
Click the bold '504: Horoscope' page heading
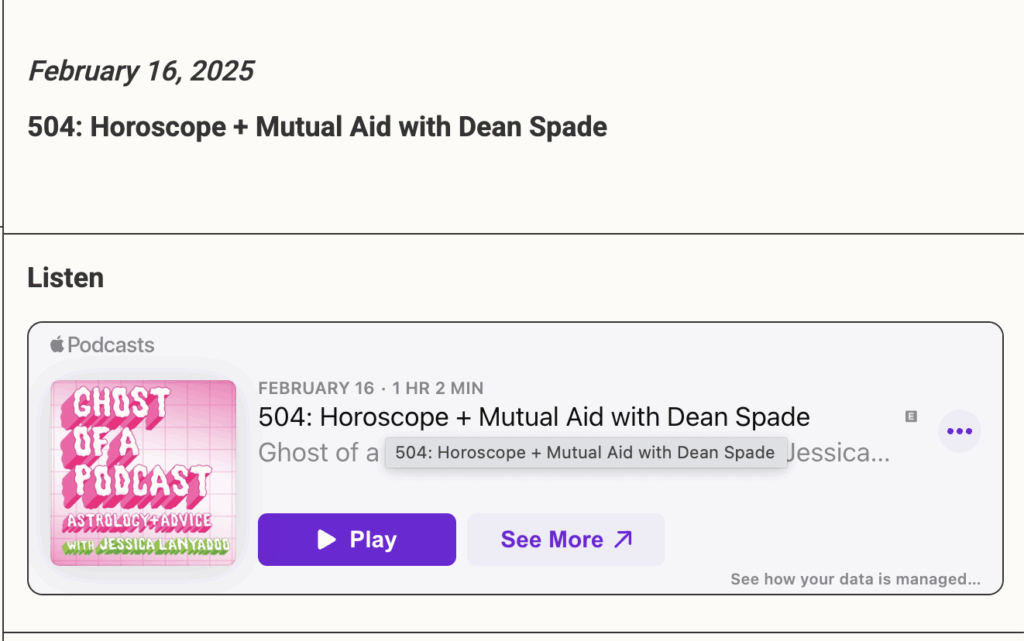317,127
